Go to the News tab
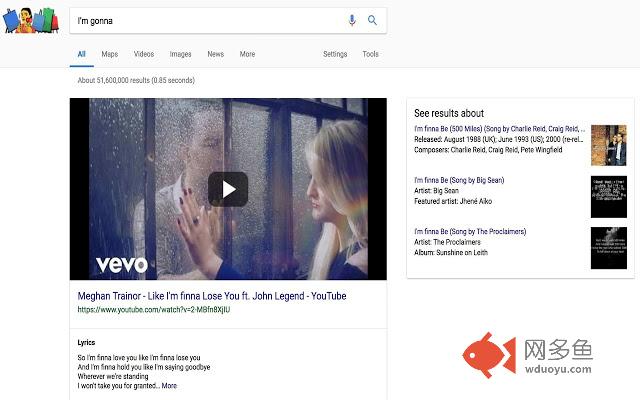Screen dimensions: 640x400 click(x=215, y=54)
